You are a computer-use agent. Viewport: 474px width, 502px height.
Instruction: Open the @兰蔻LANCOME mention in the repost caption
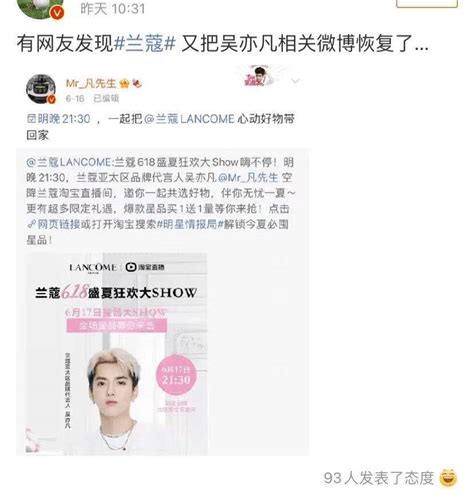point(189,119)
